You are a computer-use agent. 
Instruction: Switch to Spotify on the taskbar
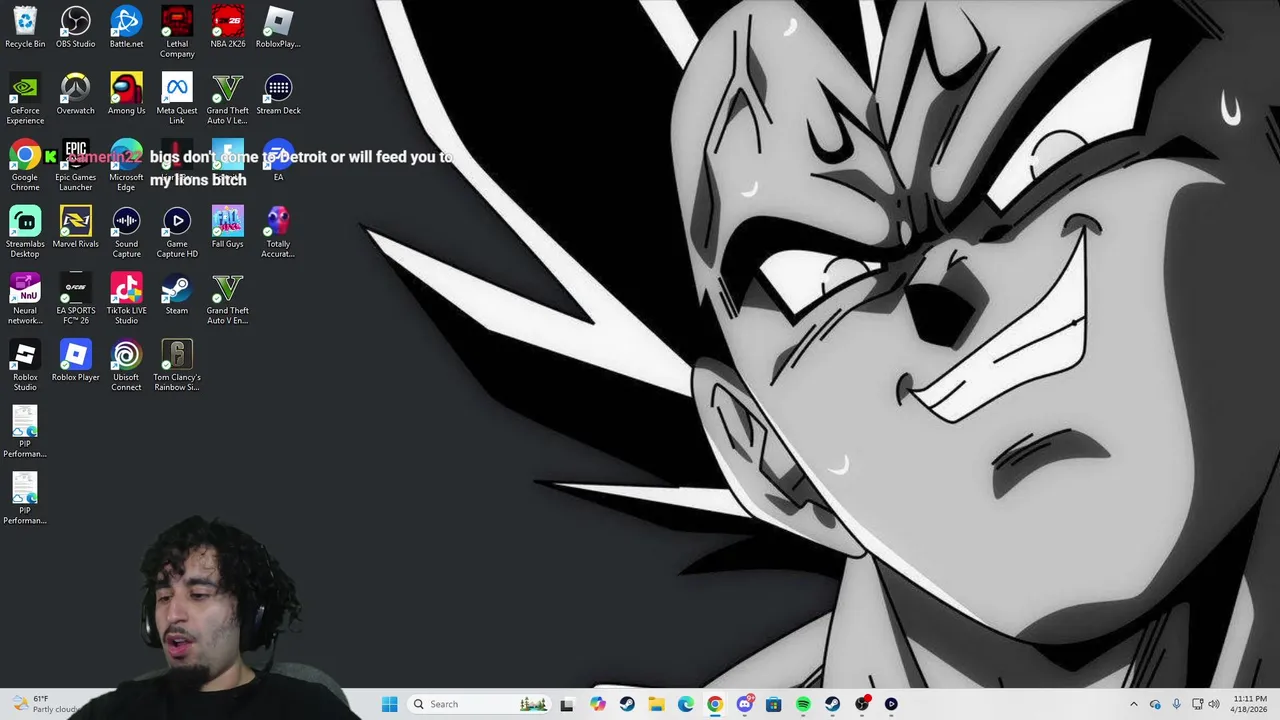[x=803, y=704]
